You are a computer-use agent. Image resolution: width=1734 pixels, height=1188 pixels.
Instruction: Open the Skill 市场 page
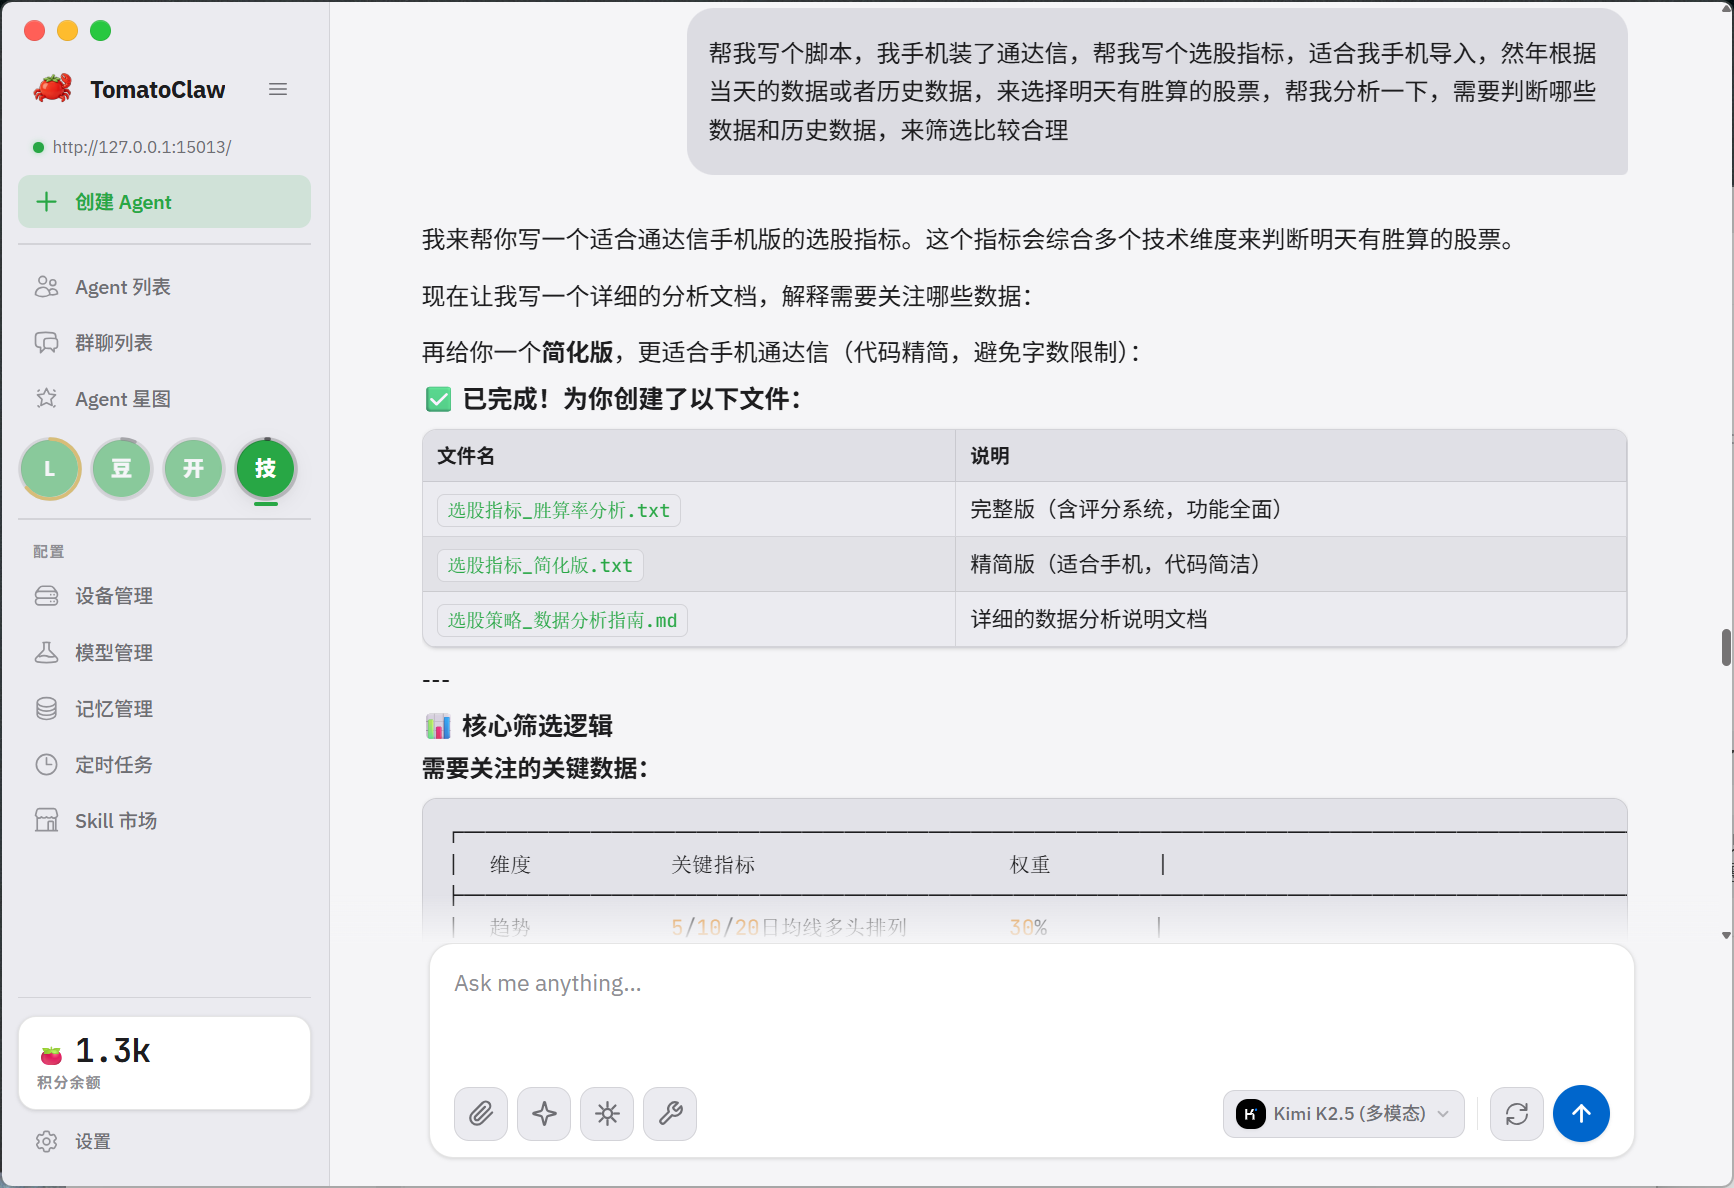[x=115, y=820]
